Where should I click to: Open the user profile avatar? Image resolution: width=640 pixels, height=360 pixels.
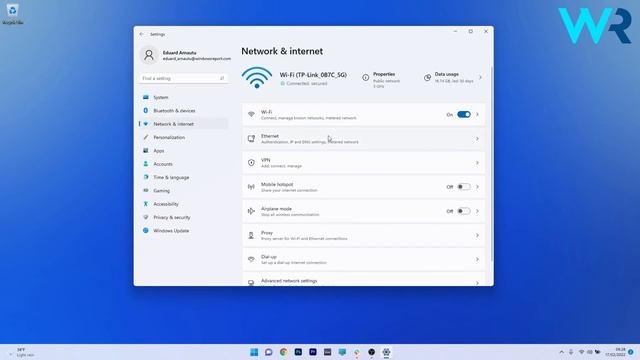click(149, 55)
